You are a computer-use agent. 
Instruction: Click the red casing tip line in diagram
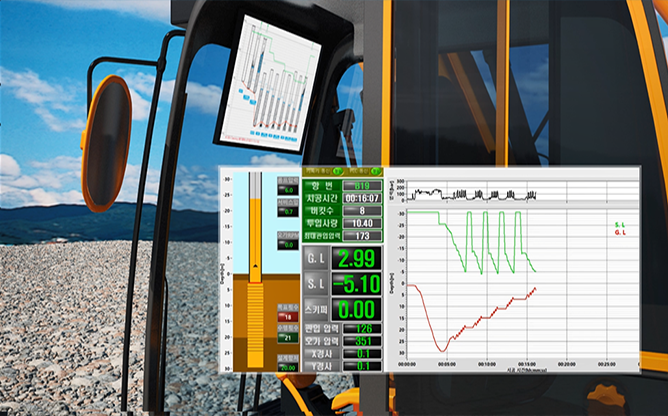(255, 283)
